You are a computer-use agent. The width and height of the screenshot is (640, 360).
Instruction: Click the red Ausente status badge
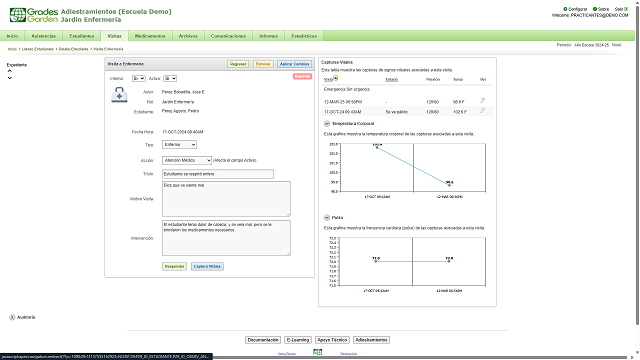pos(302,76)
